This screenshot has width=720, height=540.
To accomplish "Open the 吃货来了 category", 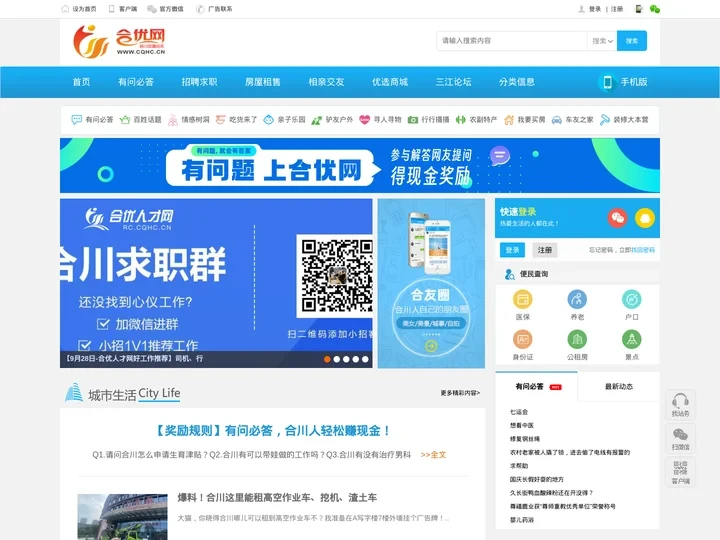I will (236, 120).
